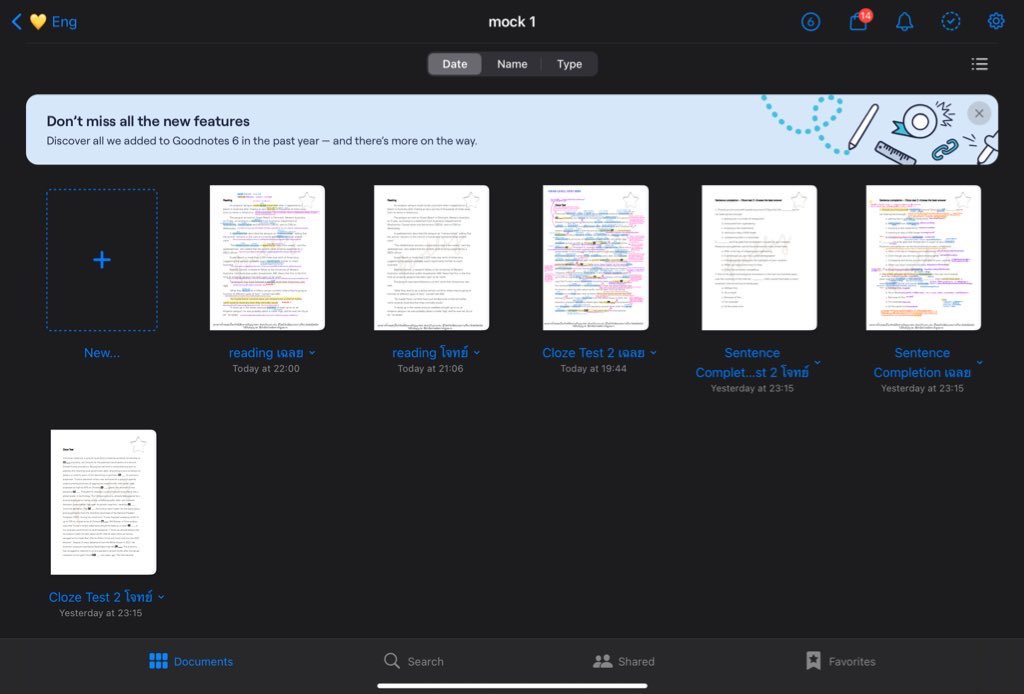Open the new features banner

coord(512,129)
